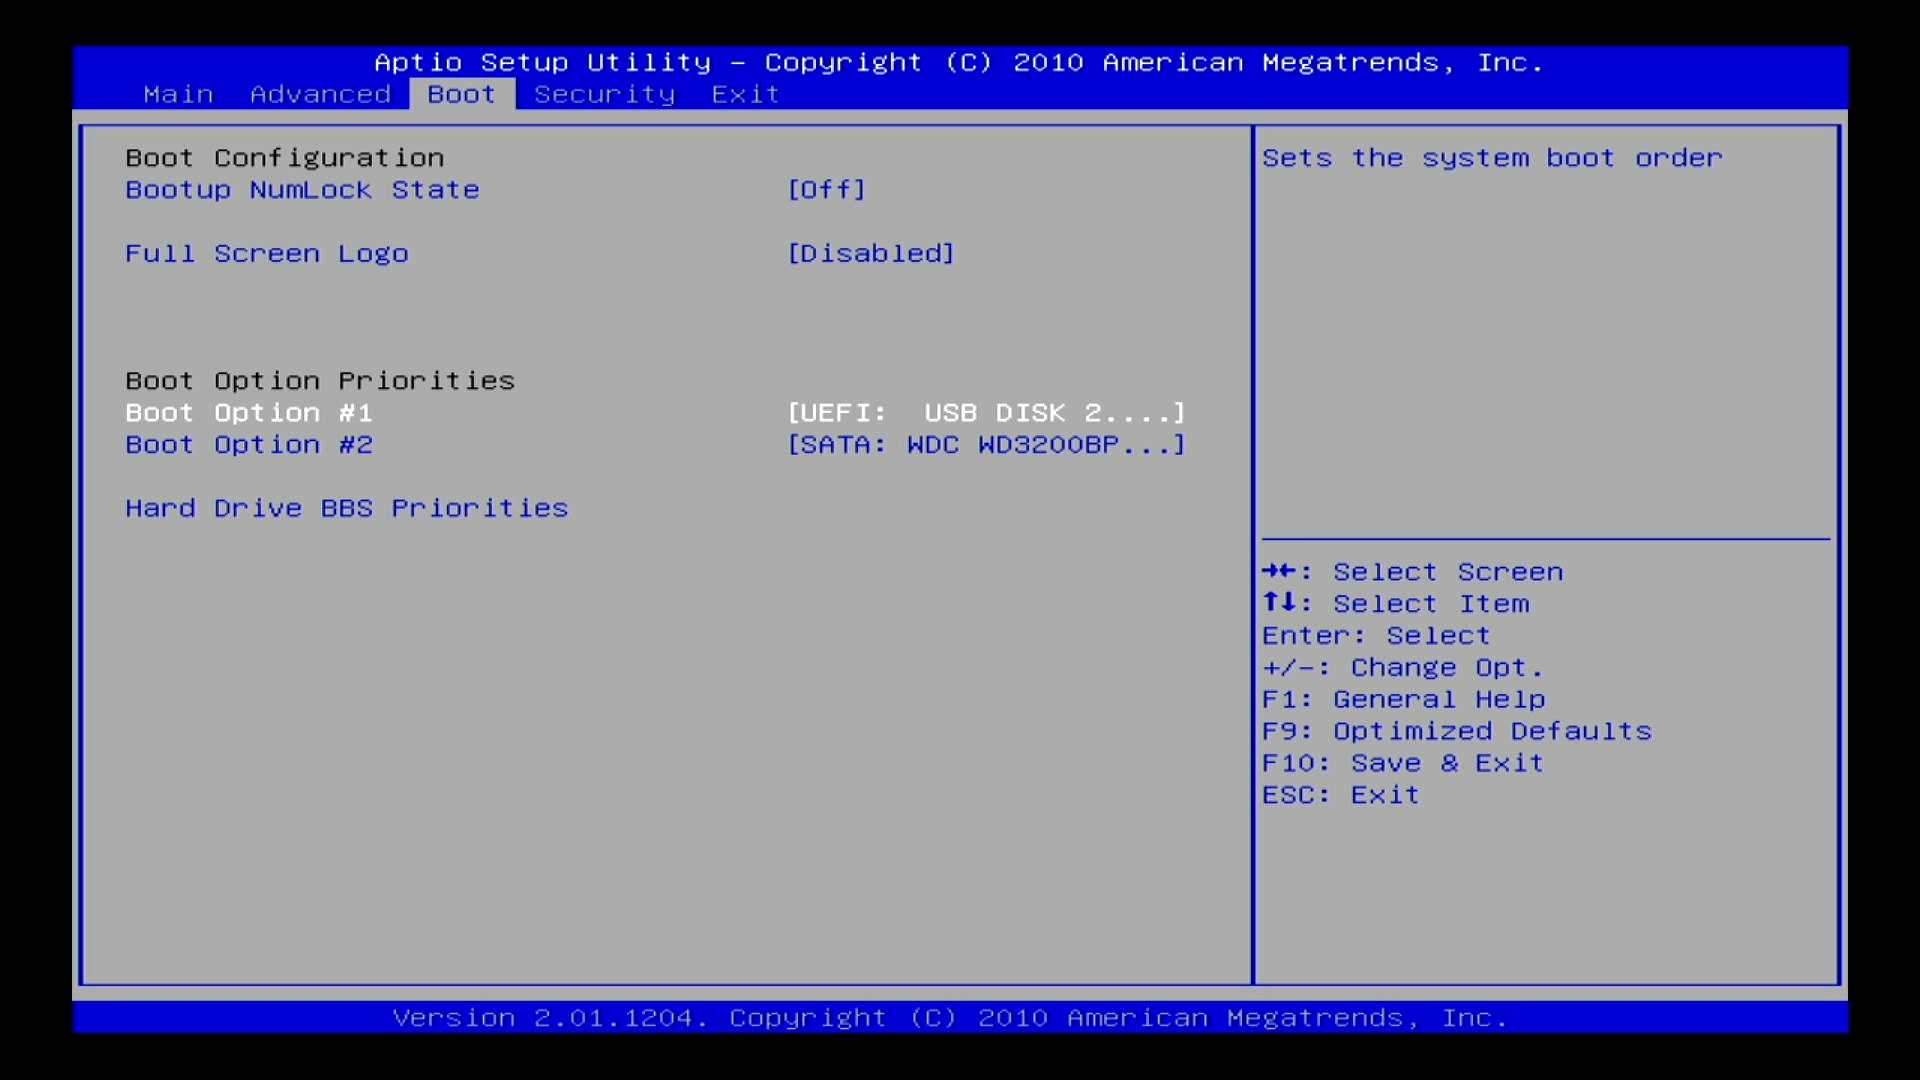Open the Advanced tab
The width and height of the screenshot is (1920, 1080).
(320, 94)
